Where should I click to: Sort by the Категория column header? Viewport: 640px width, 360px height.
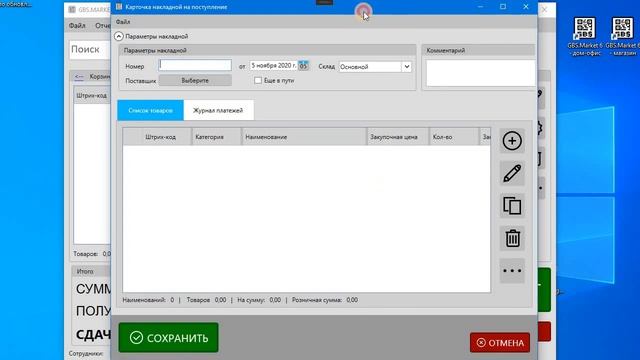tap(216, 137)
